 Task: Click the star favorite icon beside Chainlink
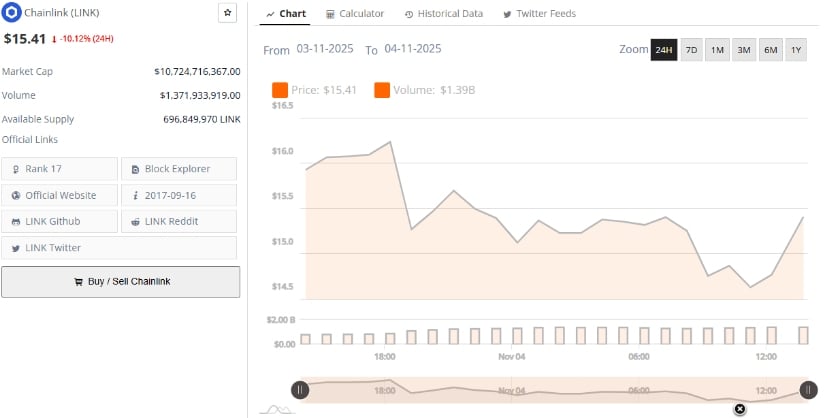pos(227,13)
